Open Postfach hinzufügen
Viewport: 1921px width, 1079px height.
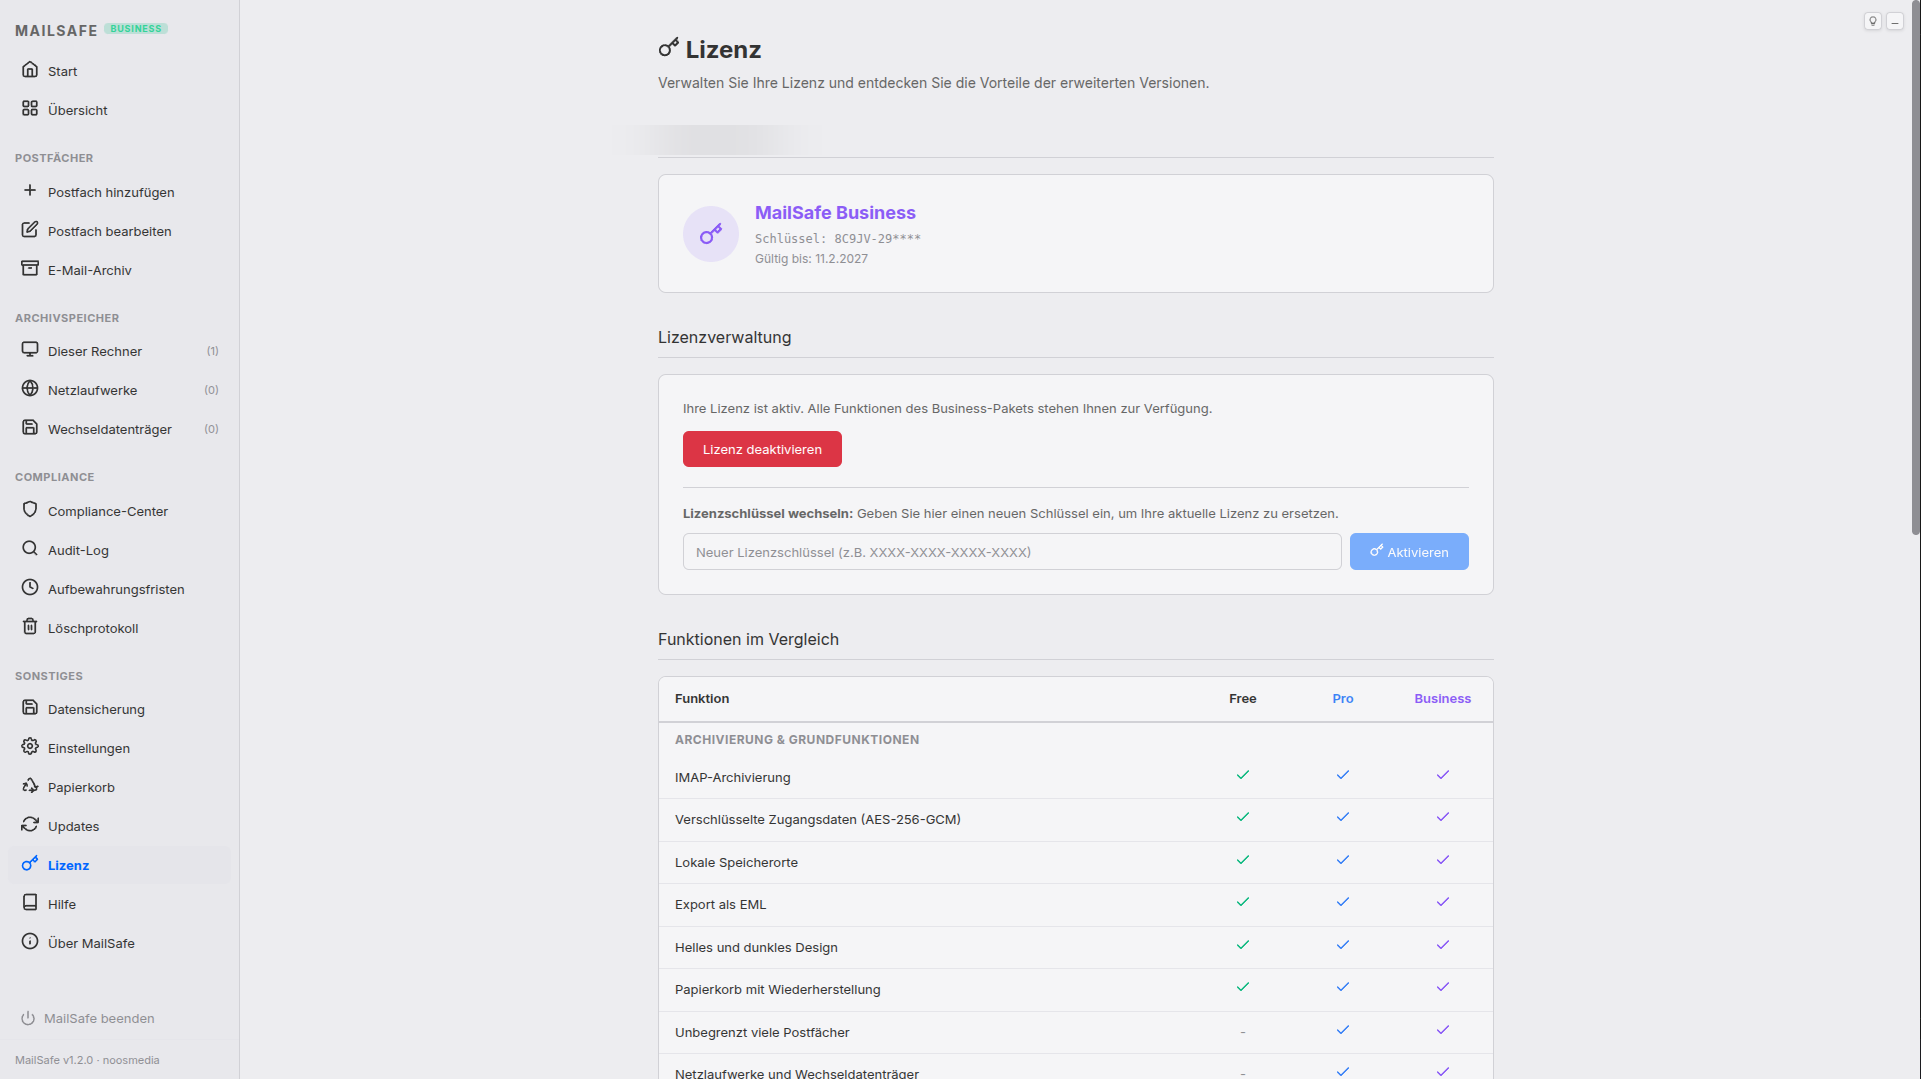tap(111, 192)
